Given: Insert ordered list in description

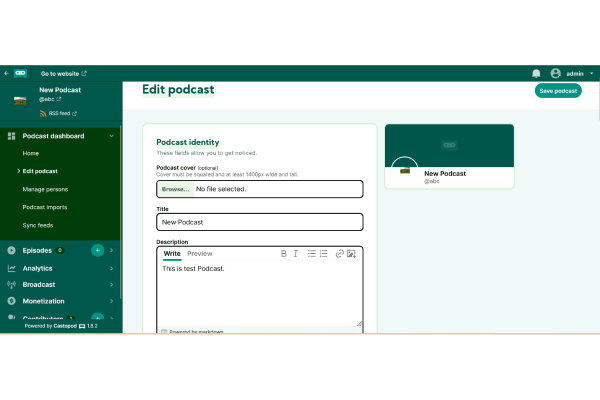Looking at the screenshot, I should [323, 254].
